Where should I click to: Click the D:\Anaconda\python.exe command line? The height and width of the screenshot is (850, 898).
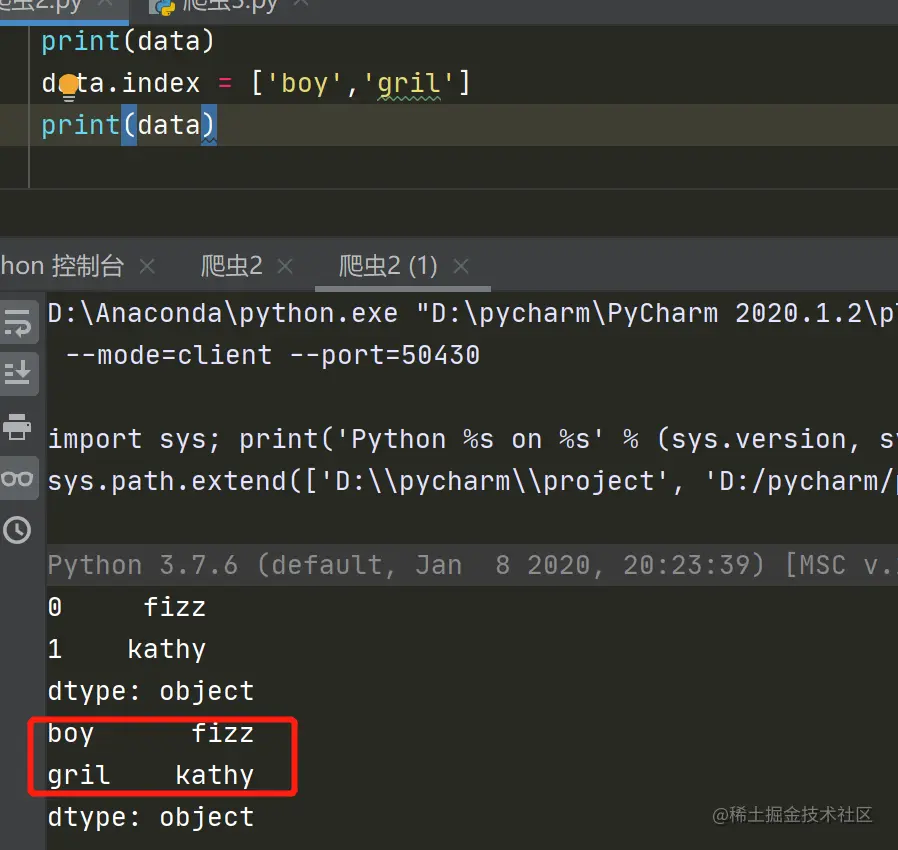coord(472,313)
